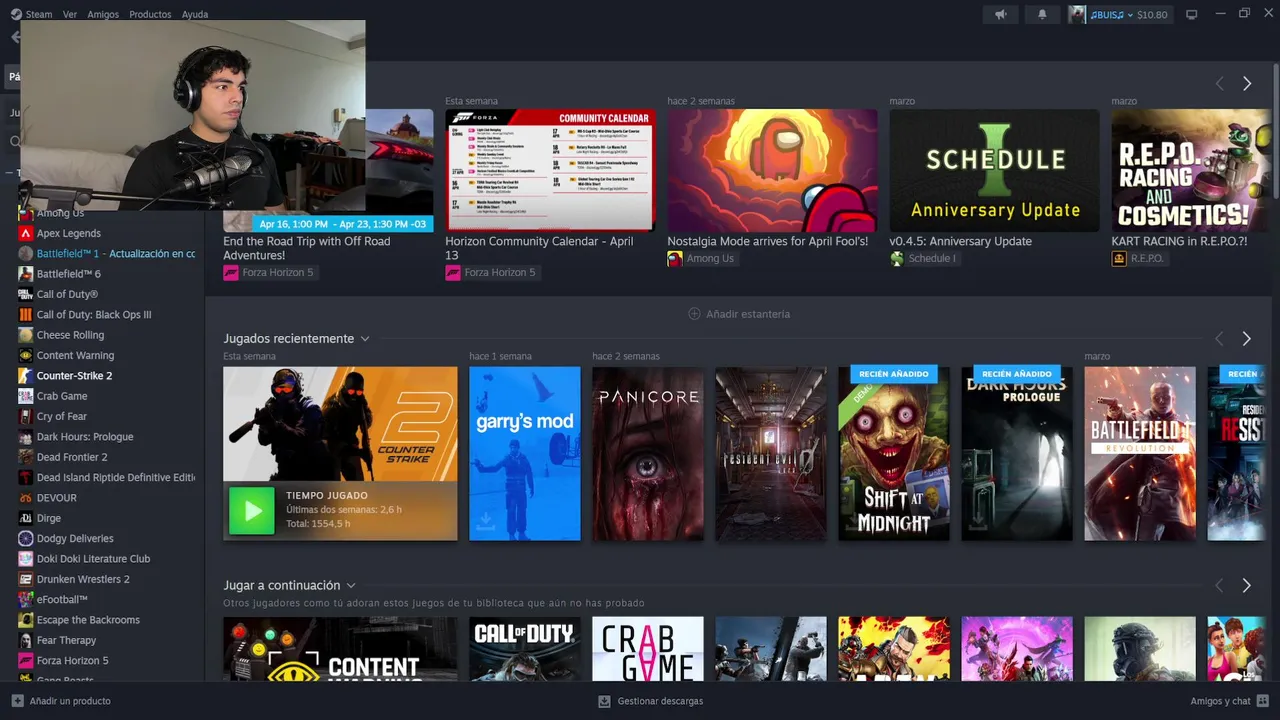Click the Amigos y chat icon

tap(1263, 701)
